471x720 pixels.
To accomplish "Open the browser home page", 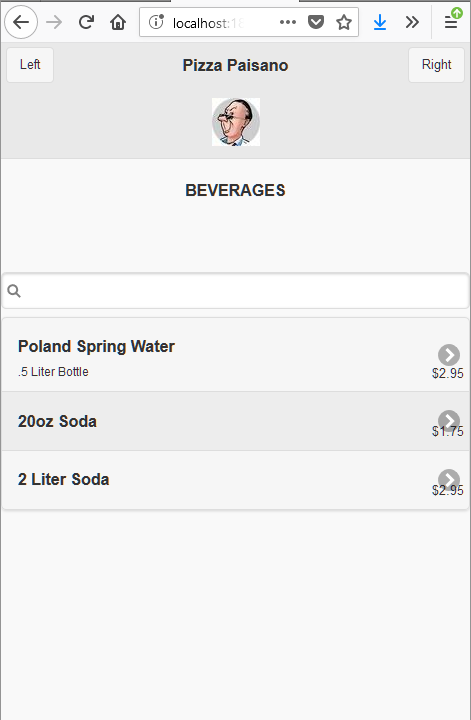I will tap(118, 22).
